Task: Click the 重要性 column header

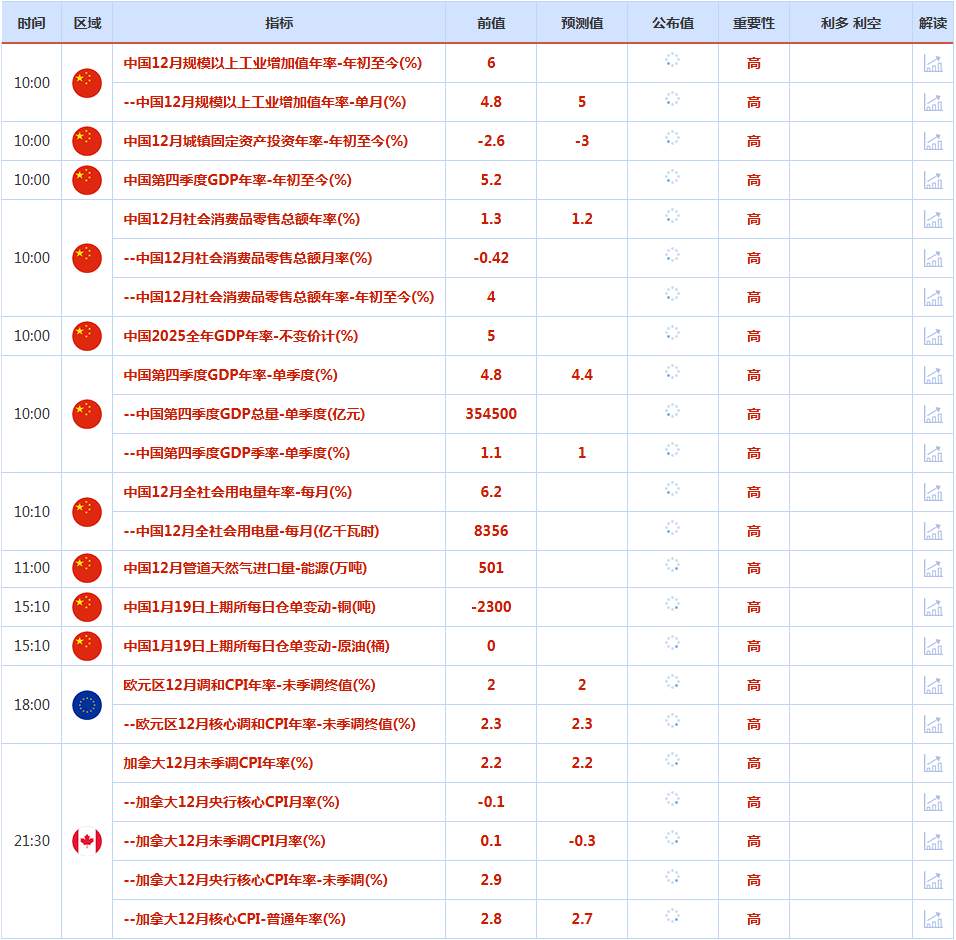Action: click(x=754, y=22)
